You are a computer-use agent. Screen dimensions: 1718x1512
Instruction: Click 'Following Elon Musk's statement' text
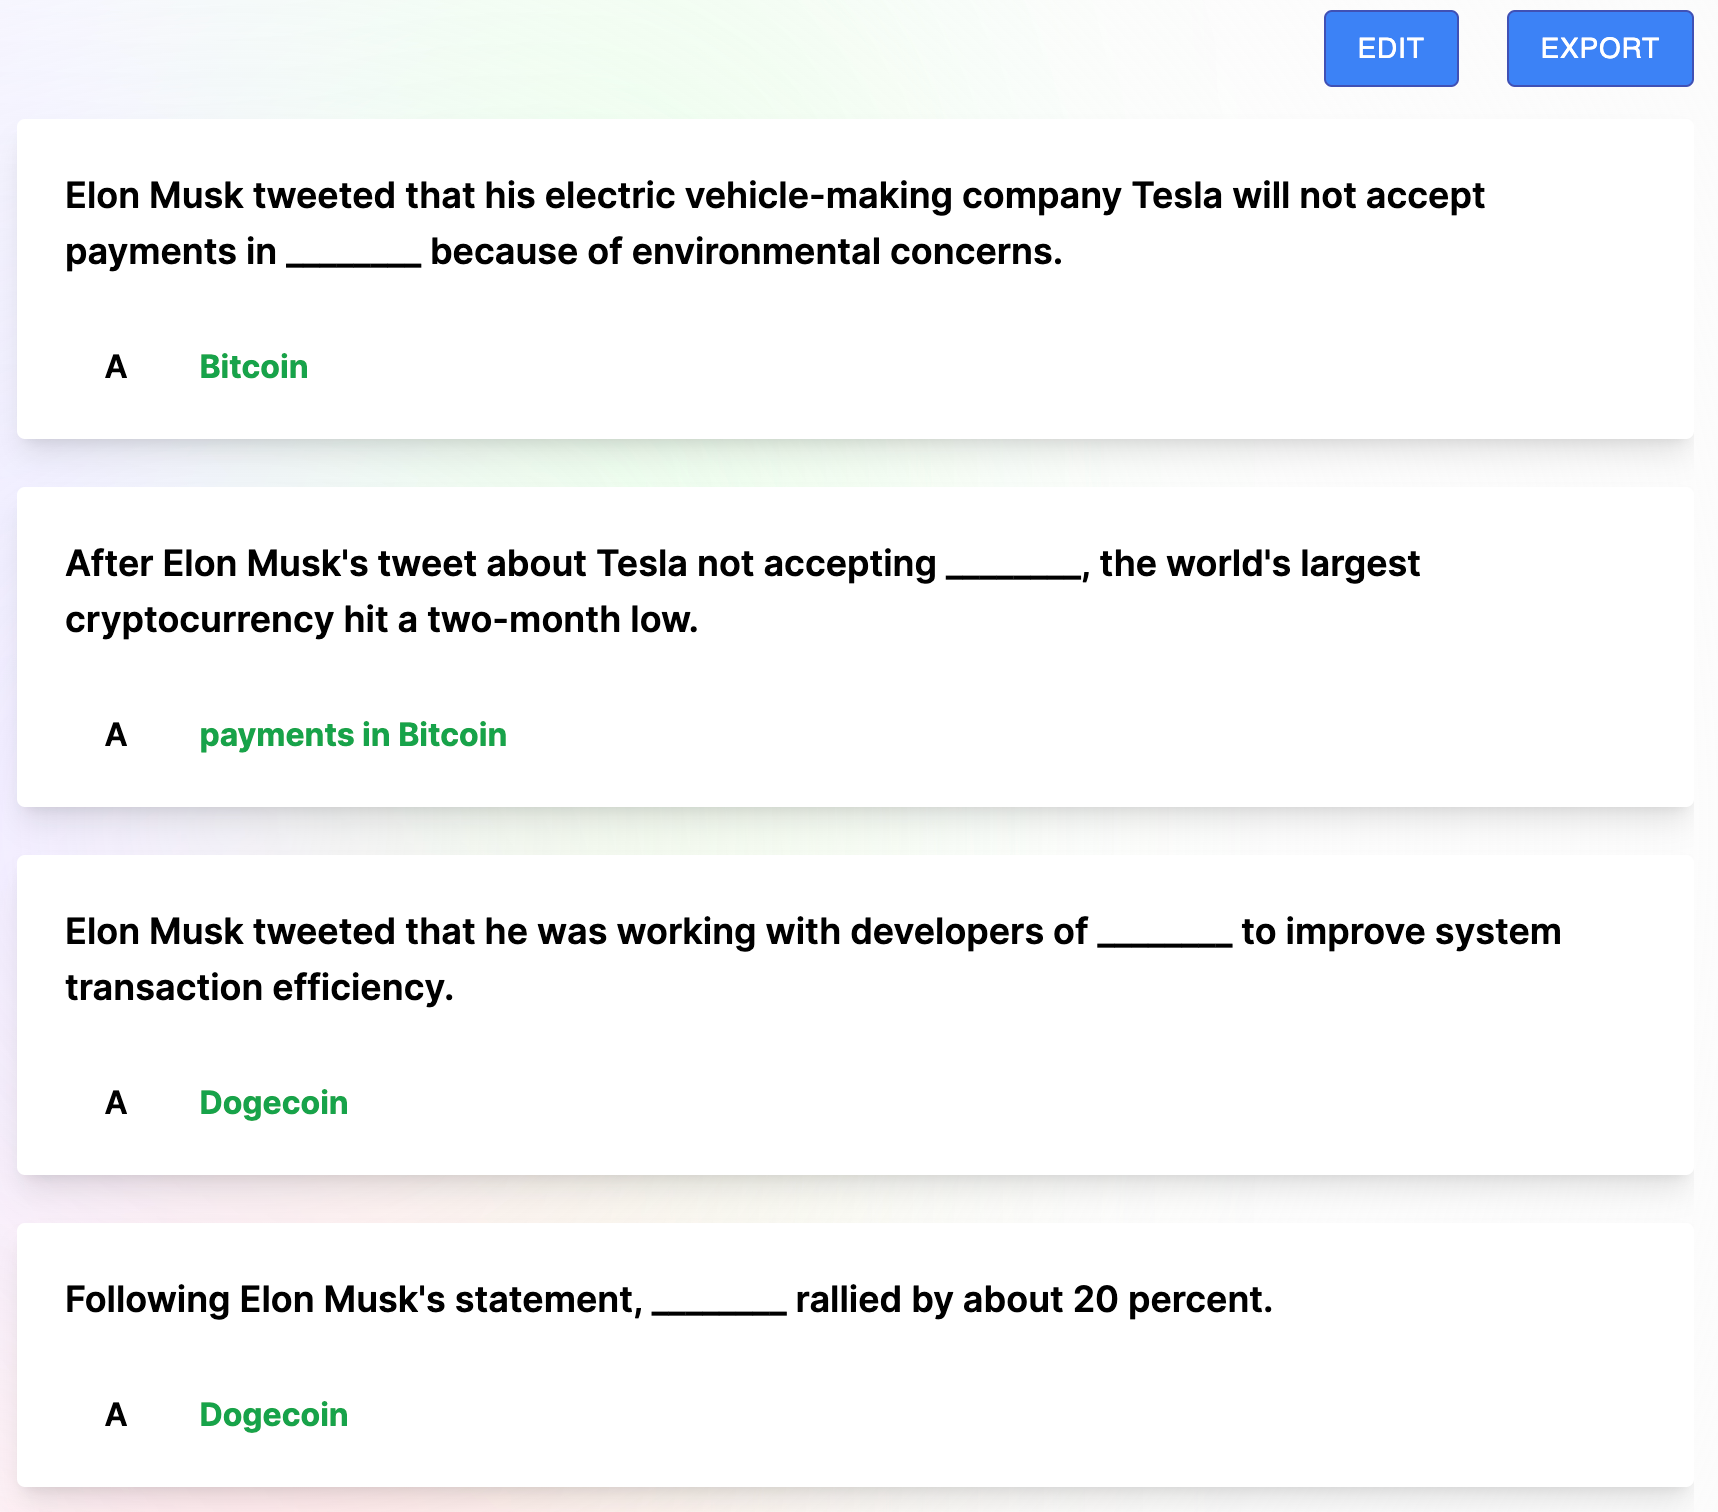pyautogui.click(x=352, y=1300)
